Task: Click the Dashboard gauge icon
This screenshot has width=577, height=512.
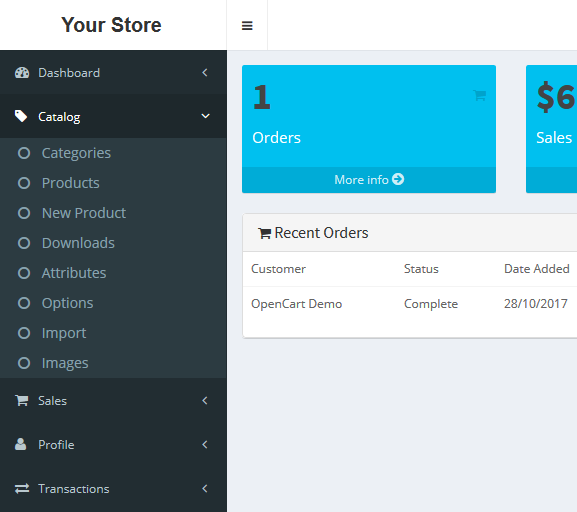Action: coord(22,73)
